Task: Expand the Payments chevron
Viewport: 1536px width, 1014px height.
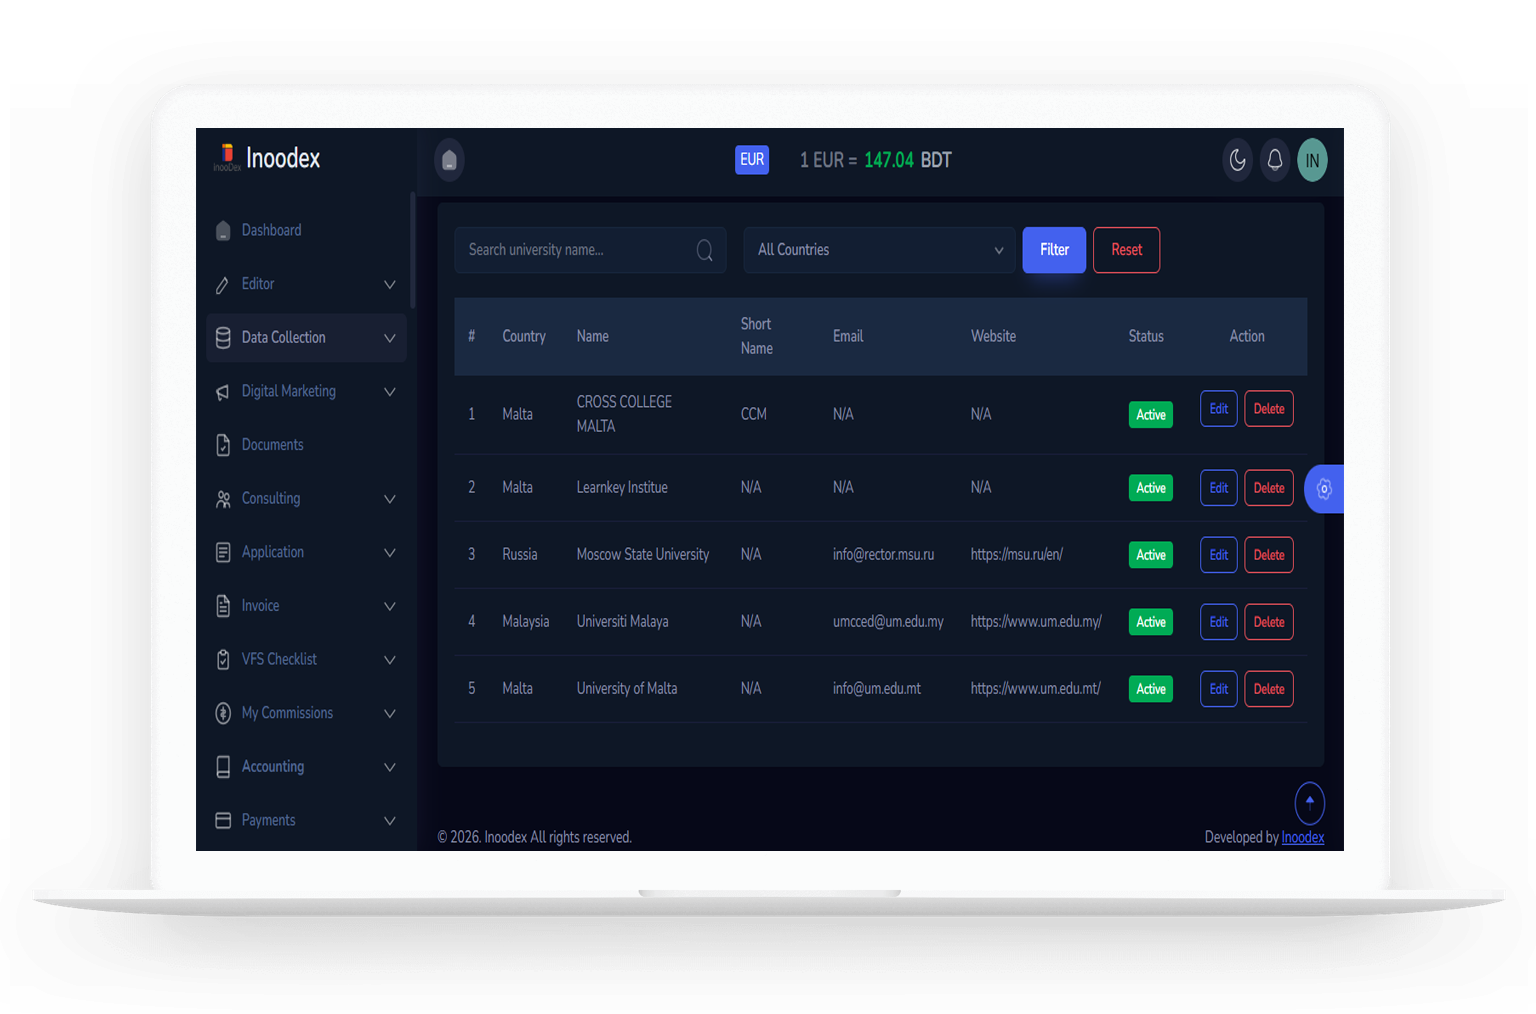Action: click(390, 821)
